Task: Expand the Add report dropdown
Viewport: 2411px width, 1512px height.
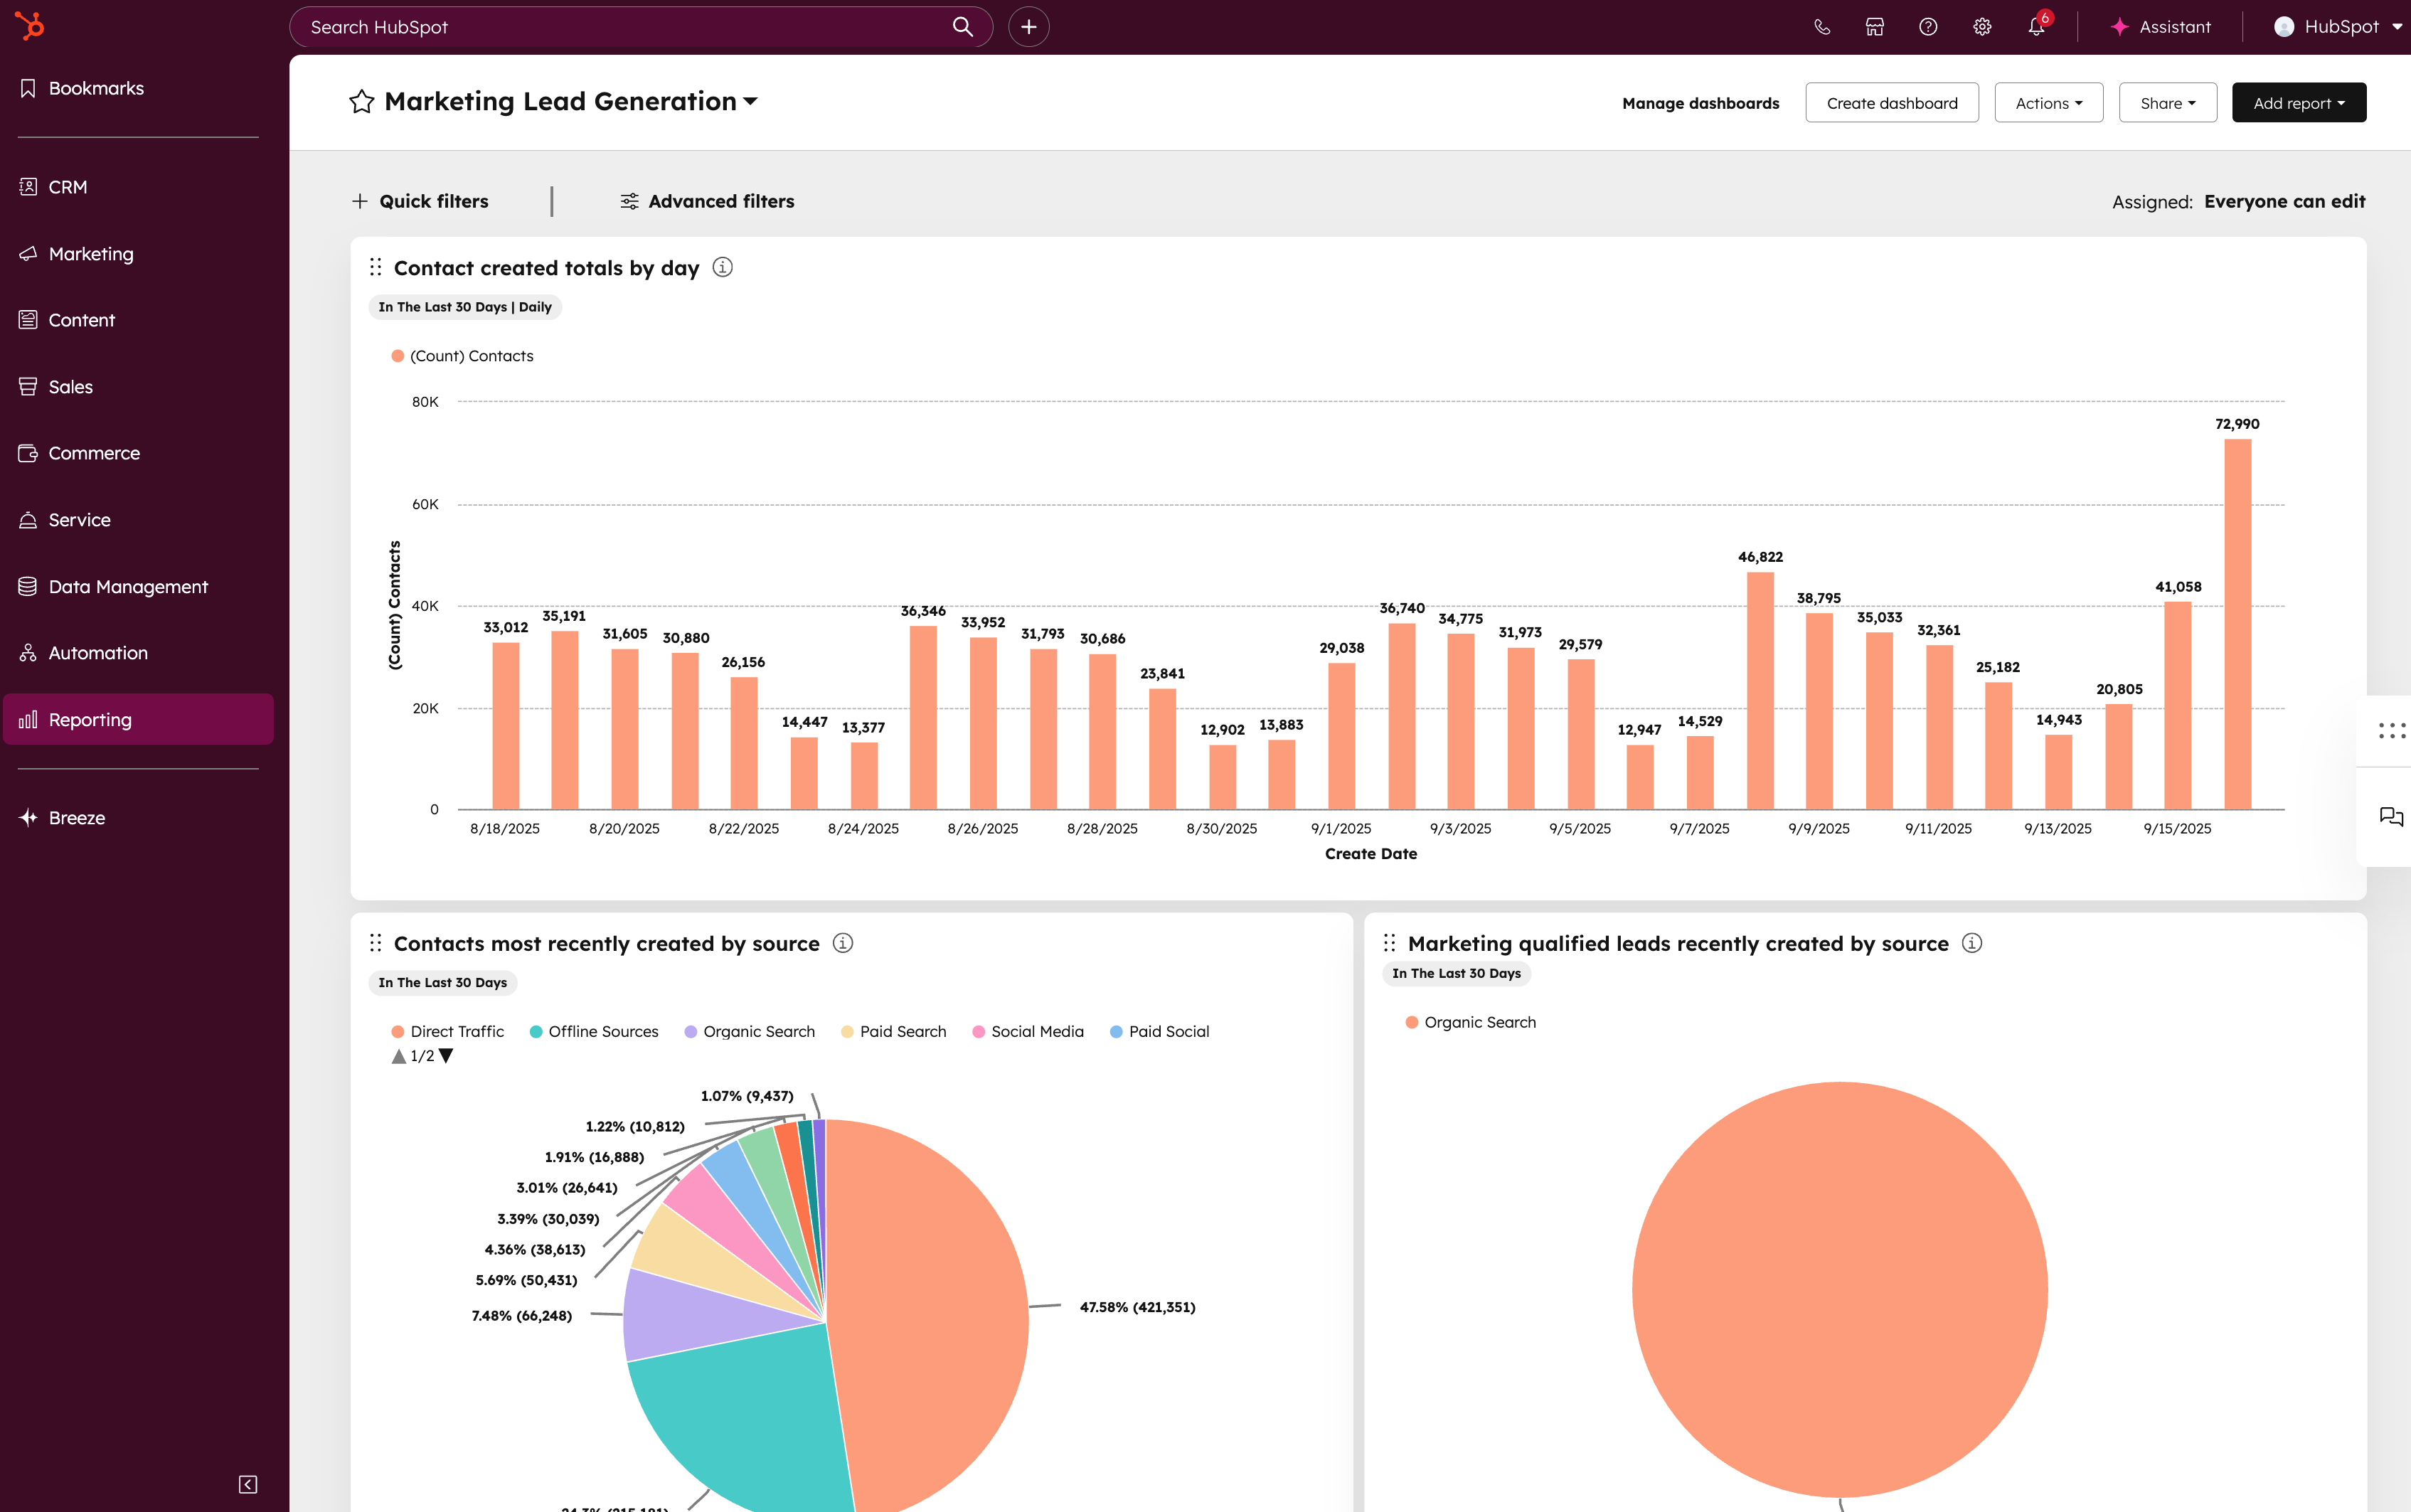Action: (x=2298, y=102)
